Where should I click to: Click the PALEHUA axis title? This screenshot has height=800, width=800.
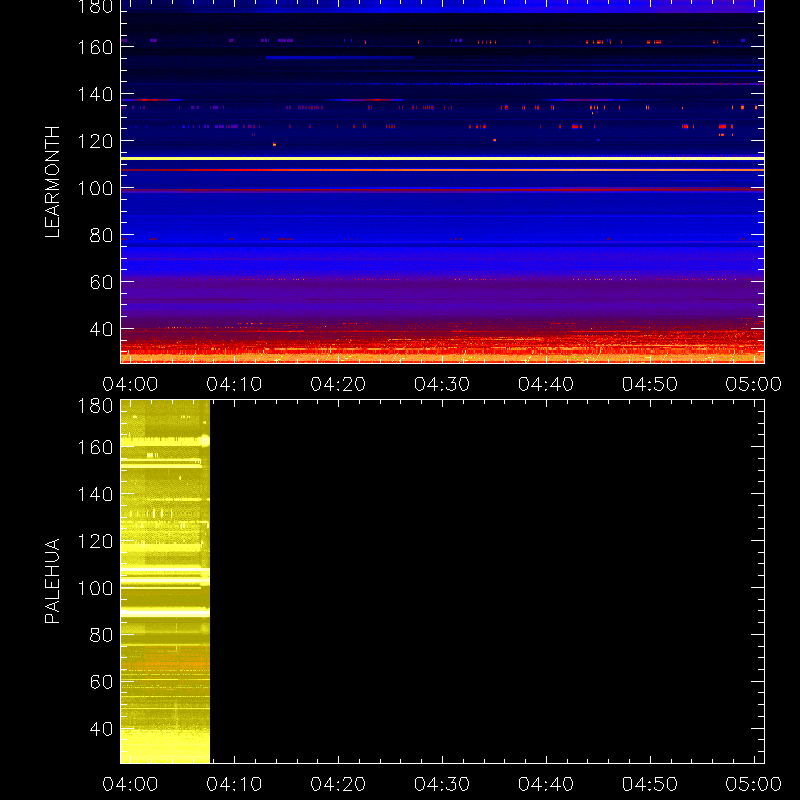pos(52,581)
